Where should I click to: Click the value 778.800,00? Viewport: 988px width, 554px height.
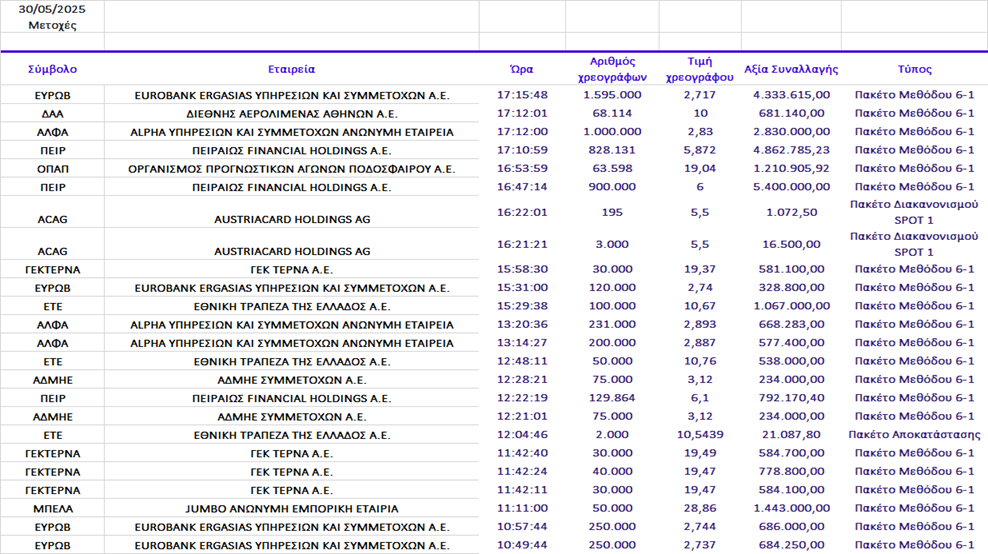point(791,471)
